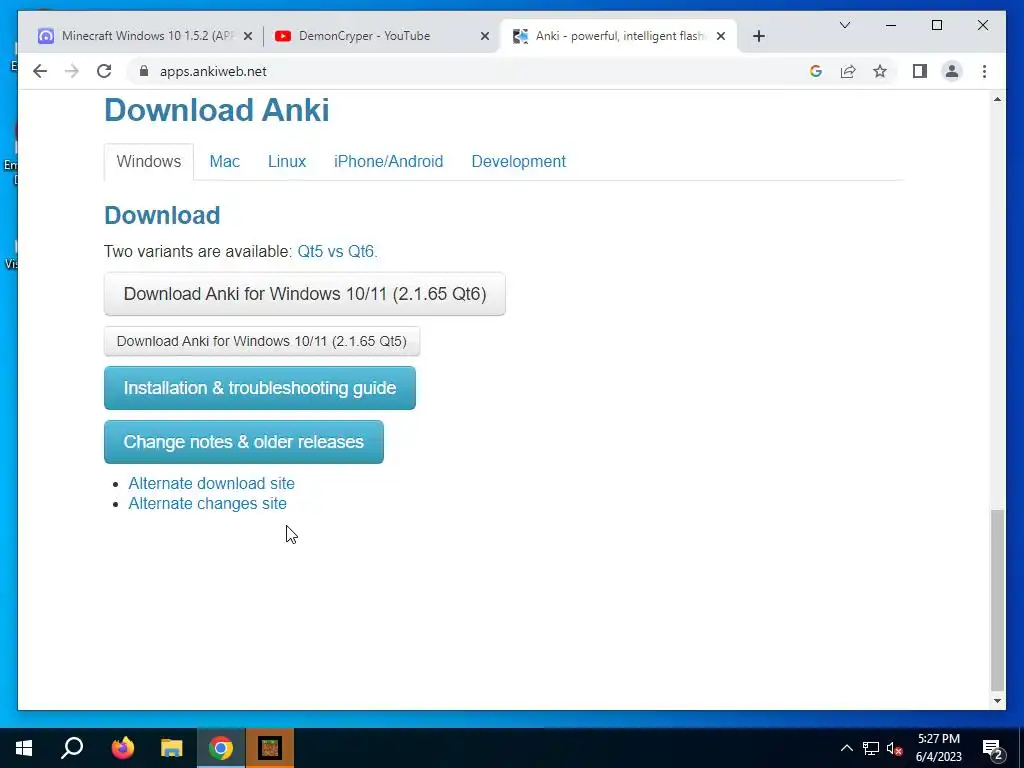Open the Windows Start menu
Image resolution: width=1024 pixels, height=768 pixels.
[24, 748]
